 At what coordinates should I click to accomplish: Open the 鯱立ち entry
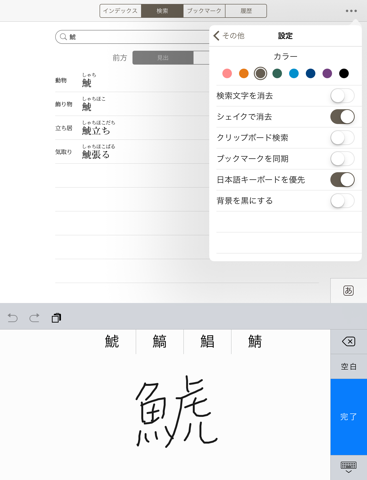[132, 128]
